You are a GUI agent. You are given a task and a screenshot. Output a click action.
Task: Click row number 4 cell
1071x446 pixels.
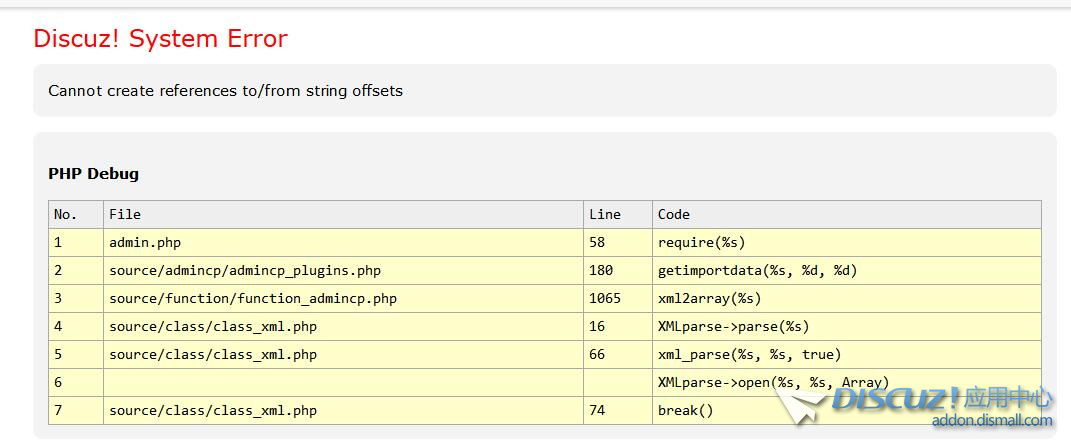76,326
